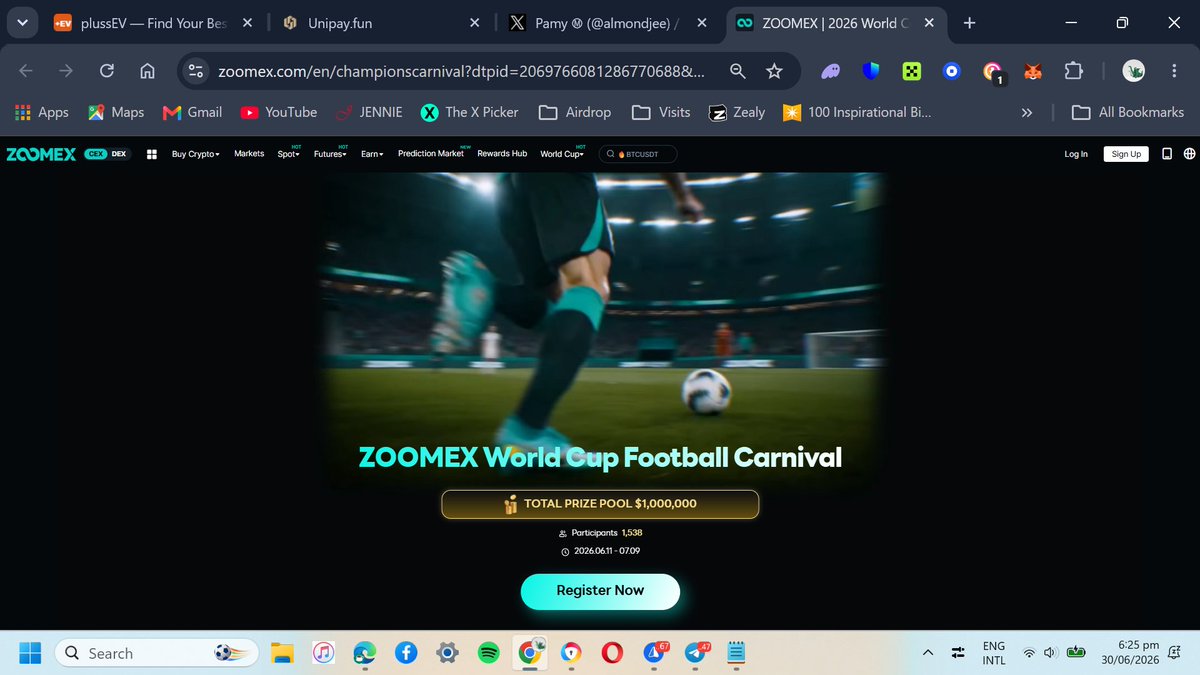Click the Total Prize Pool banner
Image resolution: width=1200 pixels, height=675 pixels.
coord(600,504)
